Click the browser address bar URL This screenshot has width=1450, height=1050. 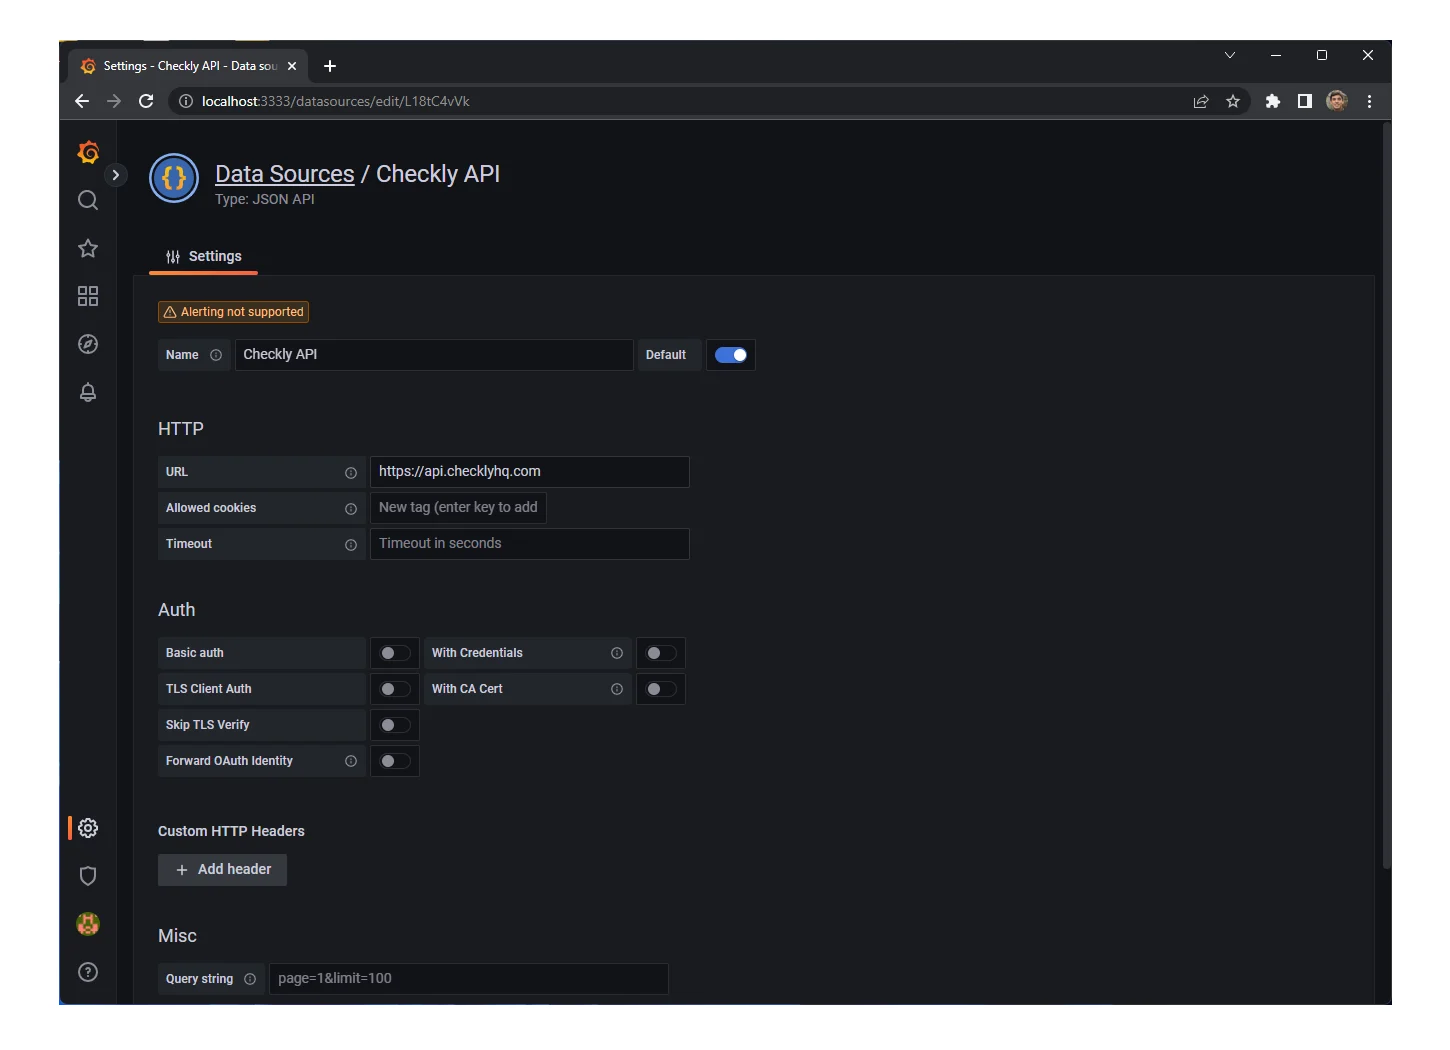pos(336,101)
